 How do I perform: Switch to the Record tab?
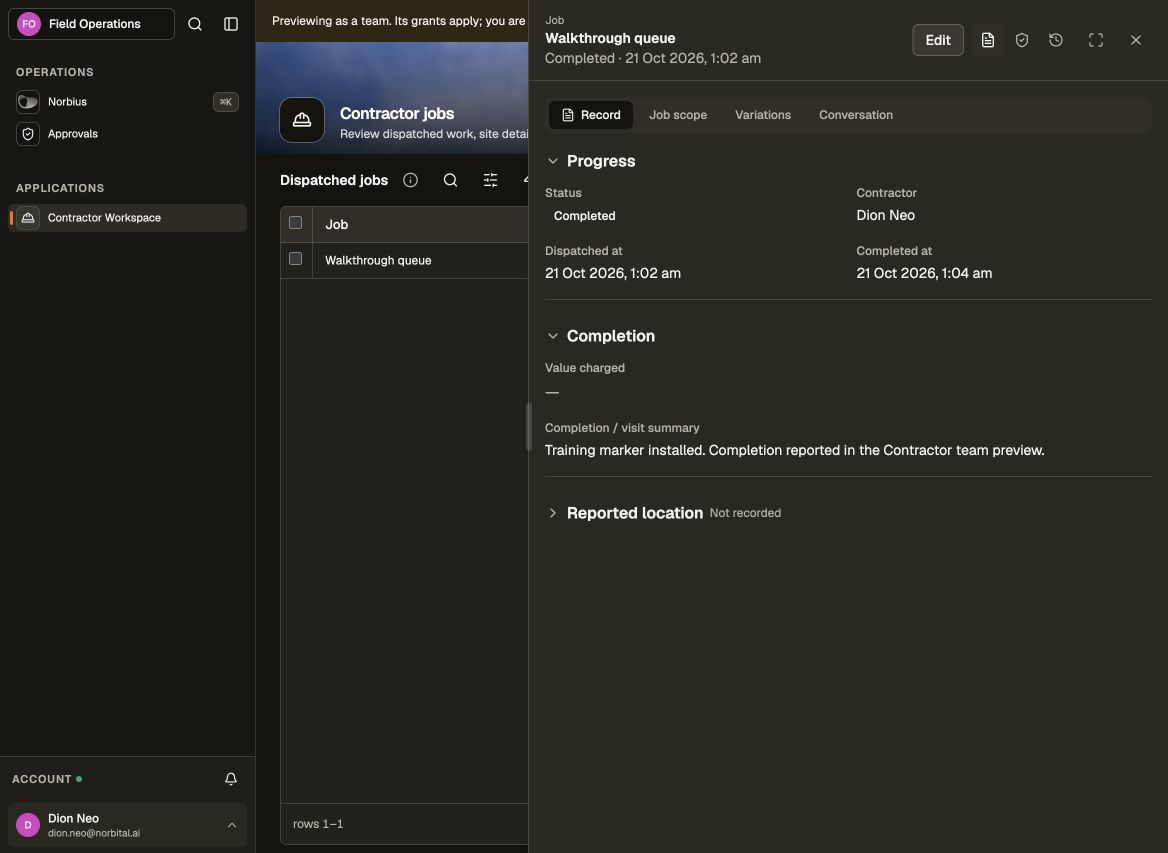[591, 115]
